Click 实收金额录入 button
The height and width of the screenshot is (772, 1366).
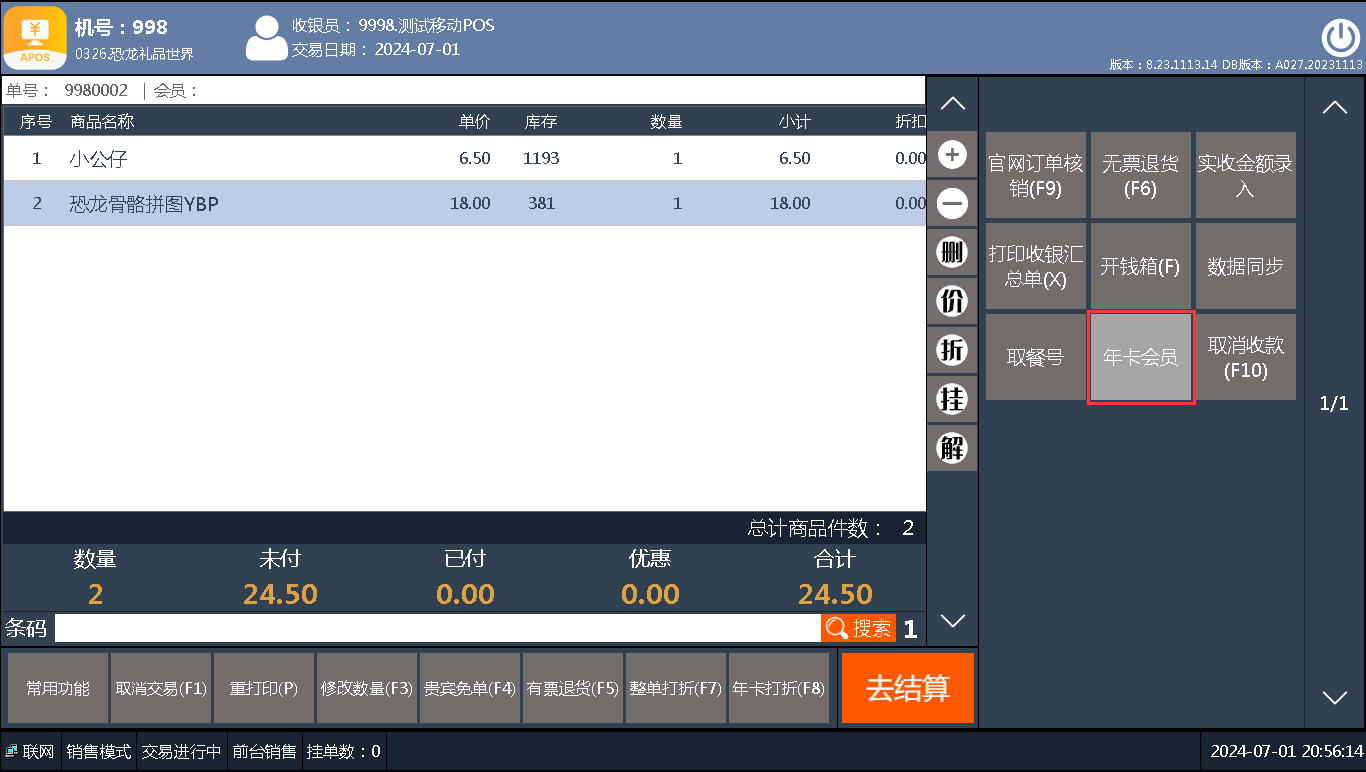click(x=1246, y=175)
